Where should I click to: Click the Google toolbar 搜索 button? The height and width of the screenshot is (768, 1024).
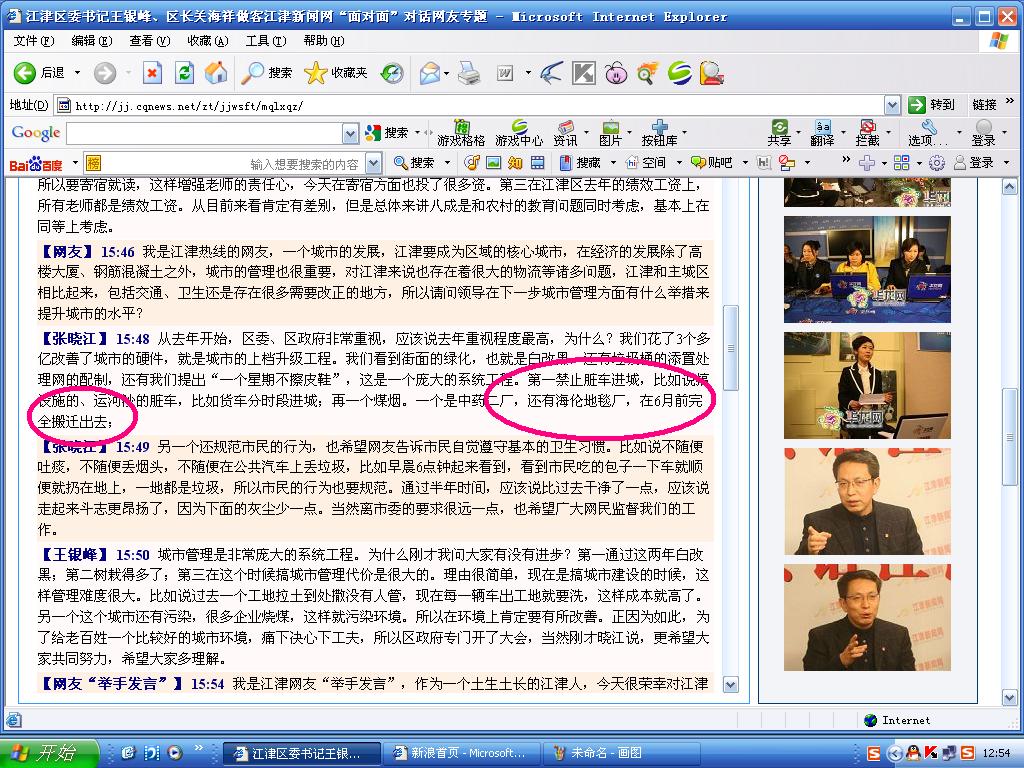tap(388, 133)
